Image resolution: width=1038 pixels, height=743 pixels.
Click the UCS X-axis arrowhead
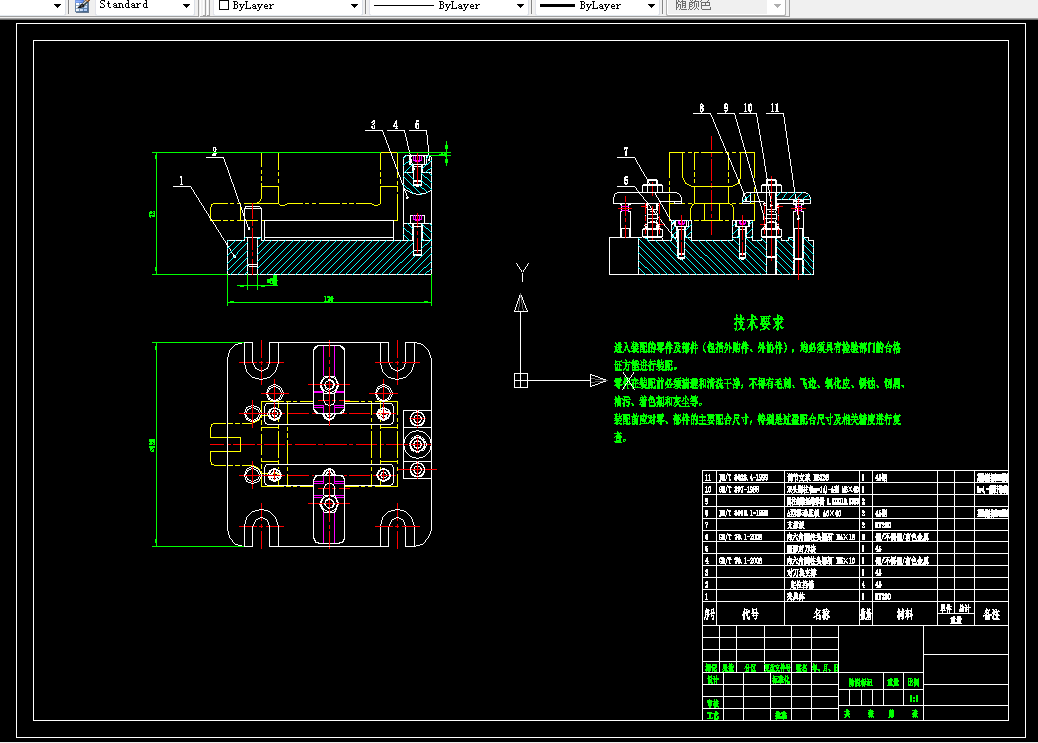click(x=598, y=381)
